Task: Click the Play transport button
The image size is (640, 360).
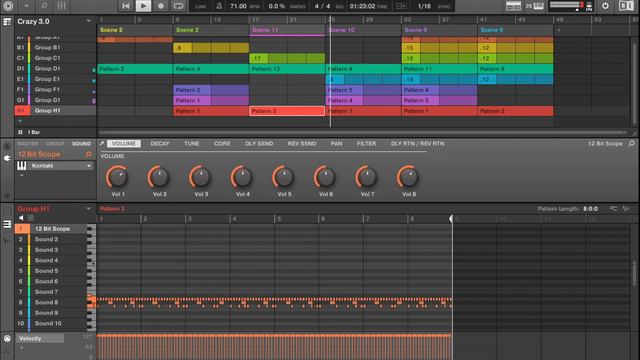Action: (143, 6)
